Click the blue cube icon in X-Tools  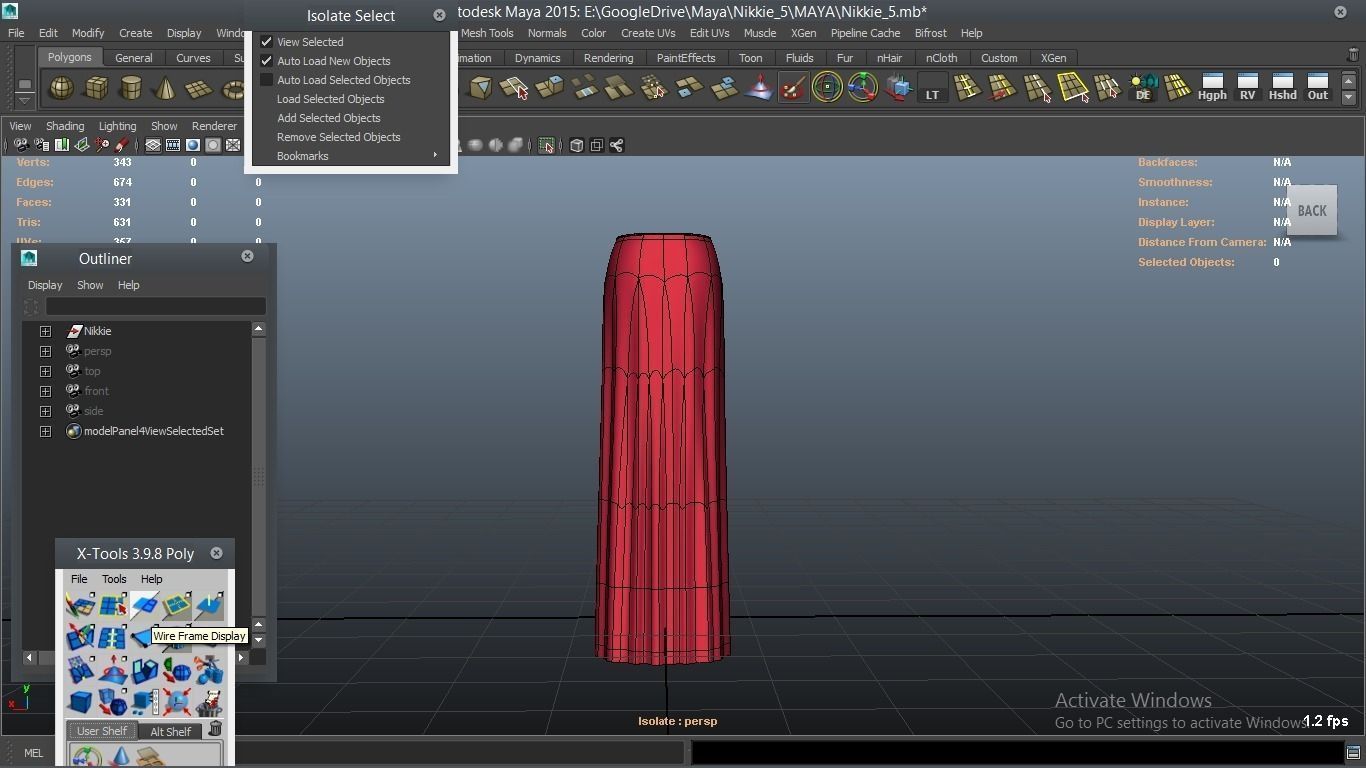pyautogui.click(x=80, y=701)
